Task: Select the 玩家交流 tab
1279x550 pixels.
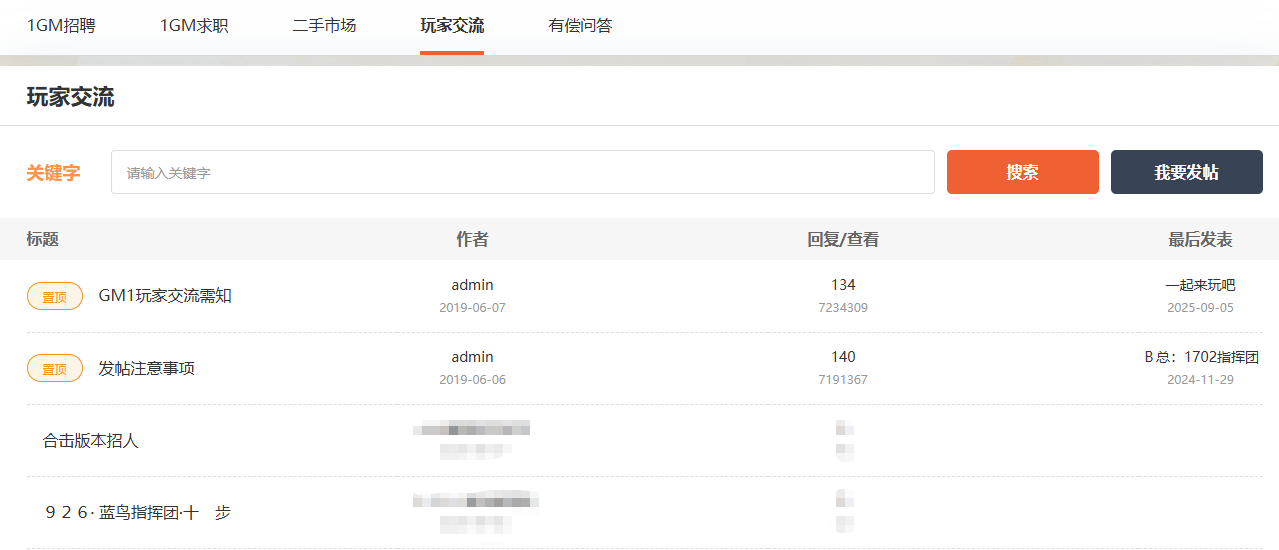Action: (452, 26)
